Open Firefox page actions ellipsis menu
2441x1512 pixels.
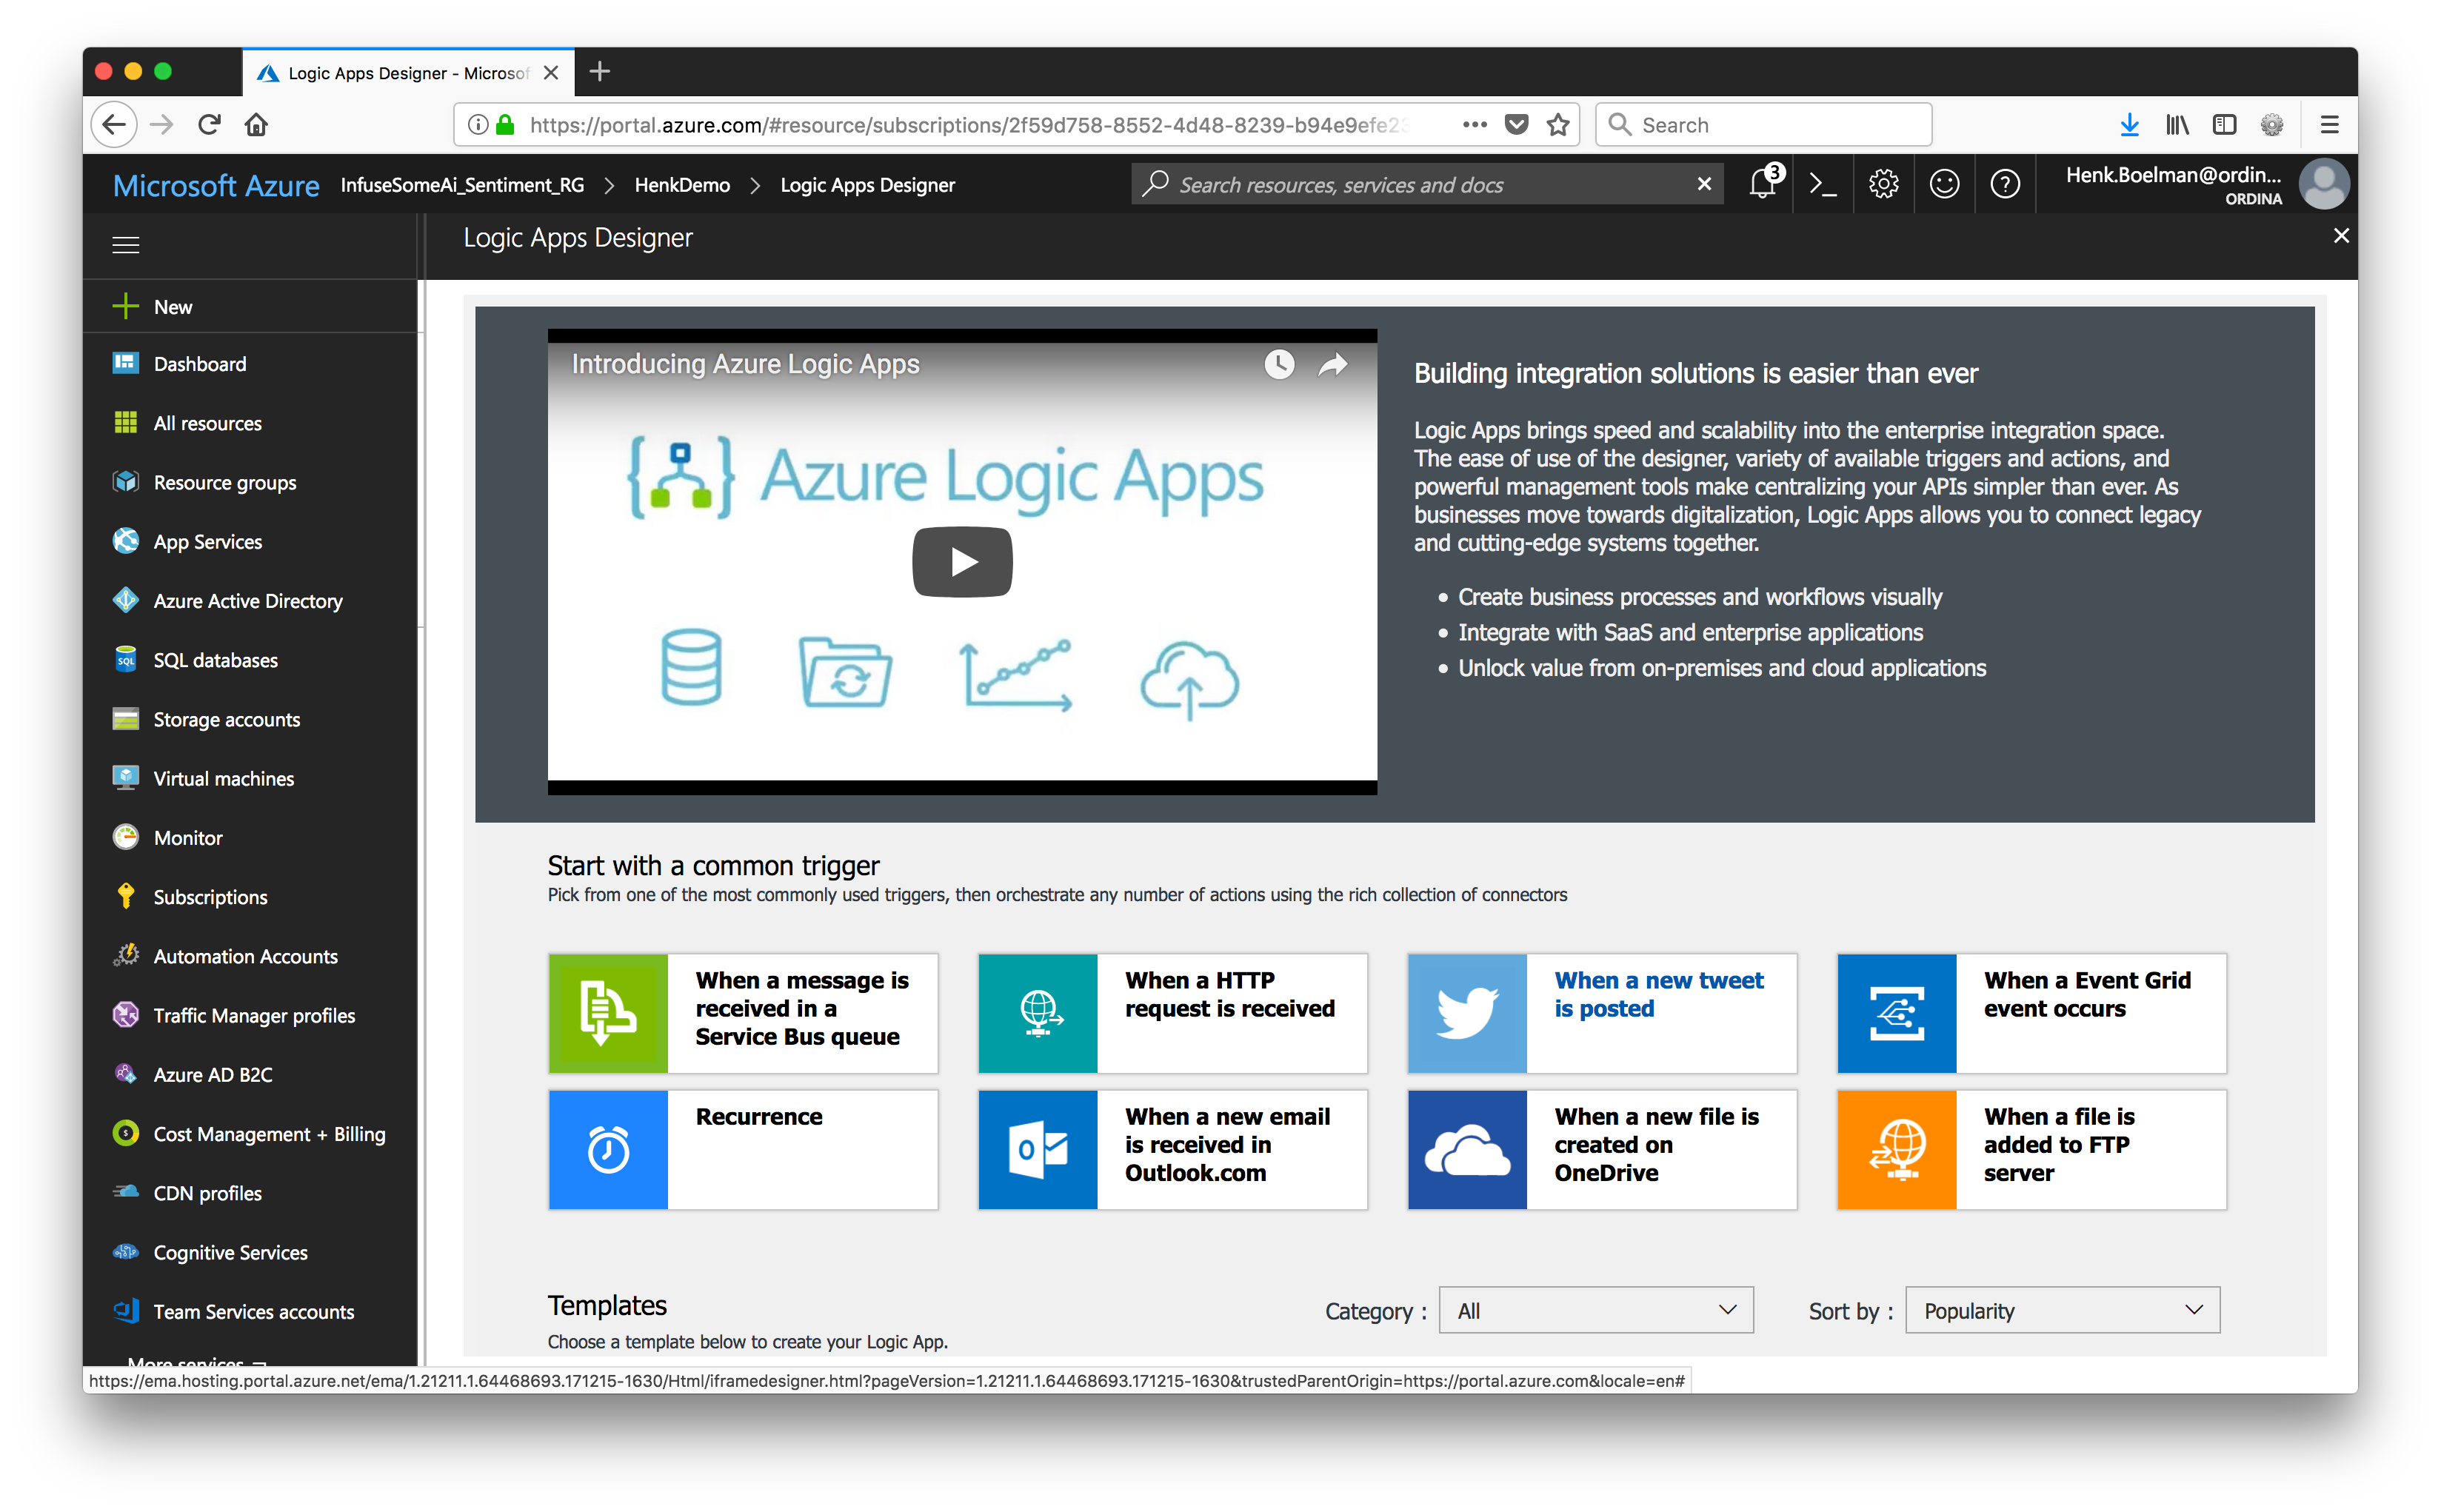tap(1474, 124)
